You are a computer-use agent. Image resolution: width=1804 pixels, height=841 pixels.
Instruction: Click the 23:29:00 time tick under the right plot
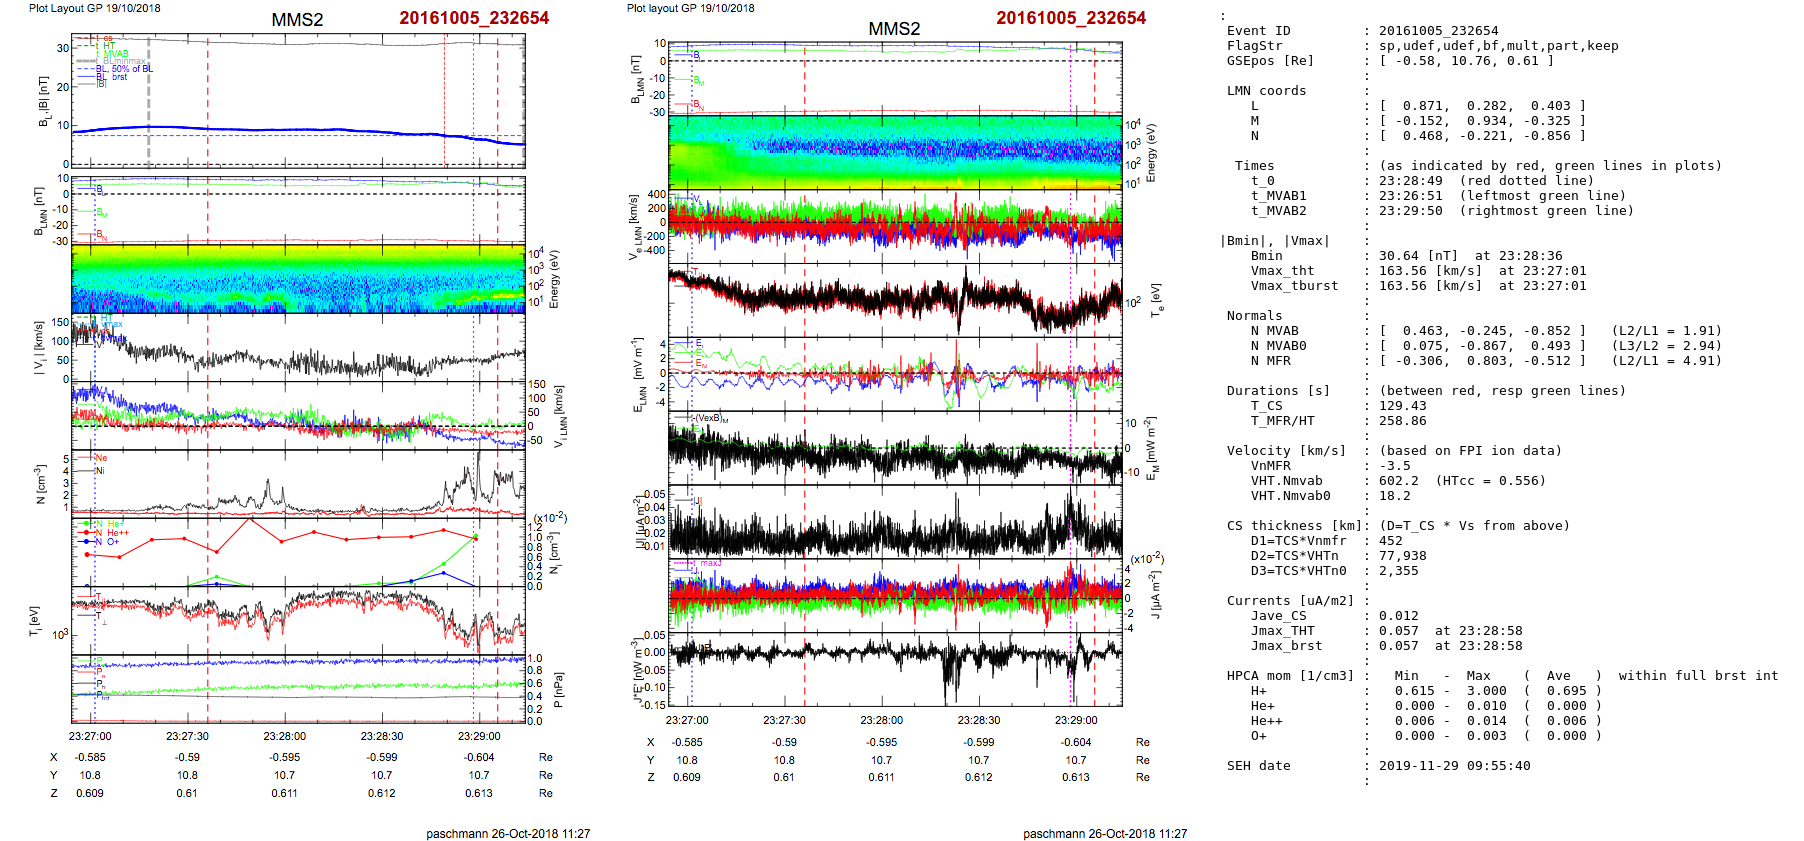pos(1076,720)
